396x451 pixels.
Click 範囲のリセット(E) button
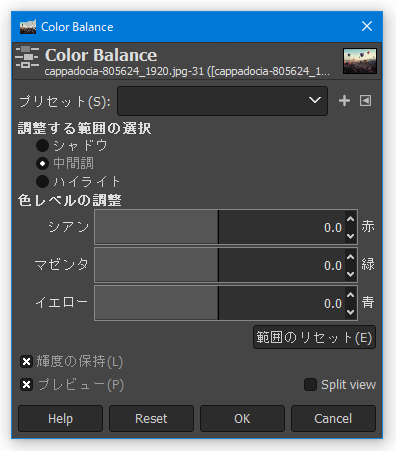click(x=314, y=337)
